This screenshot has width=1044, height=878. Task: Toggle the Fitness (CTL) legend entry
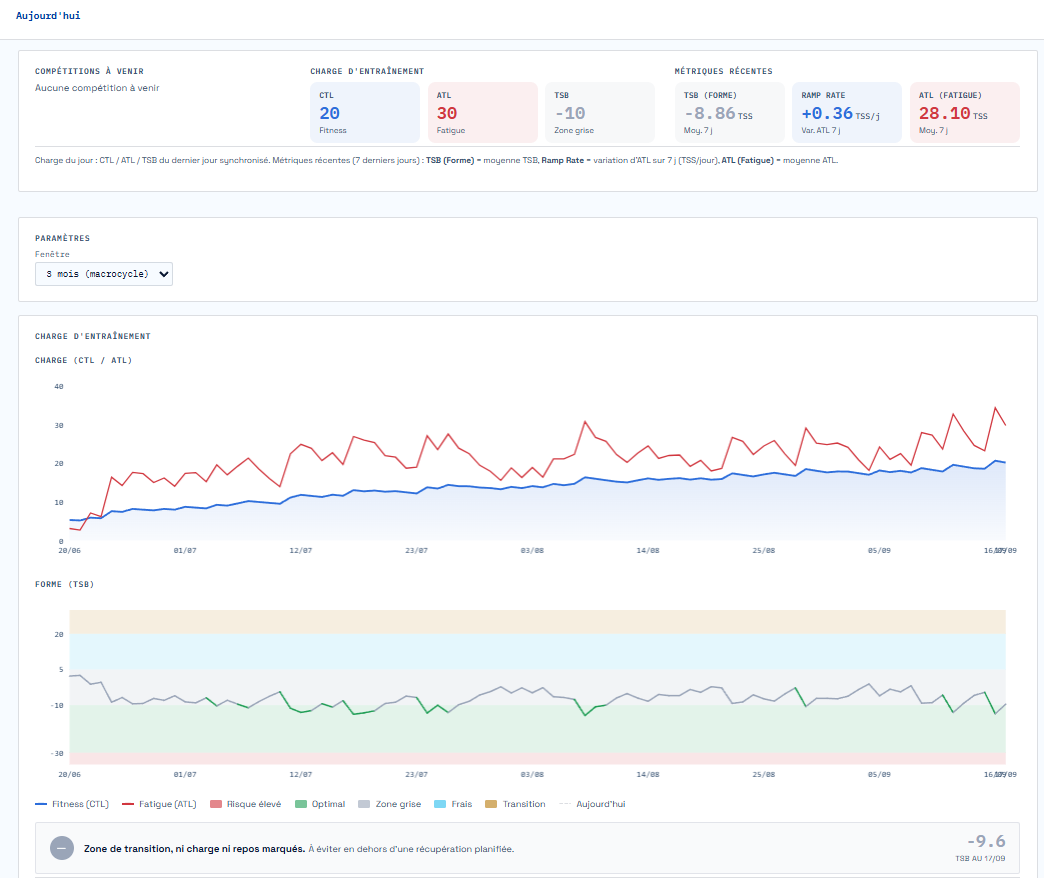72,804
